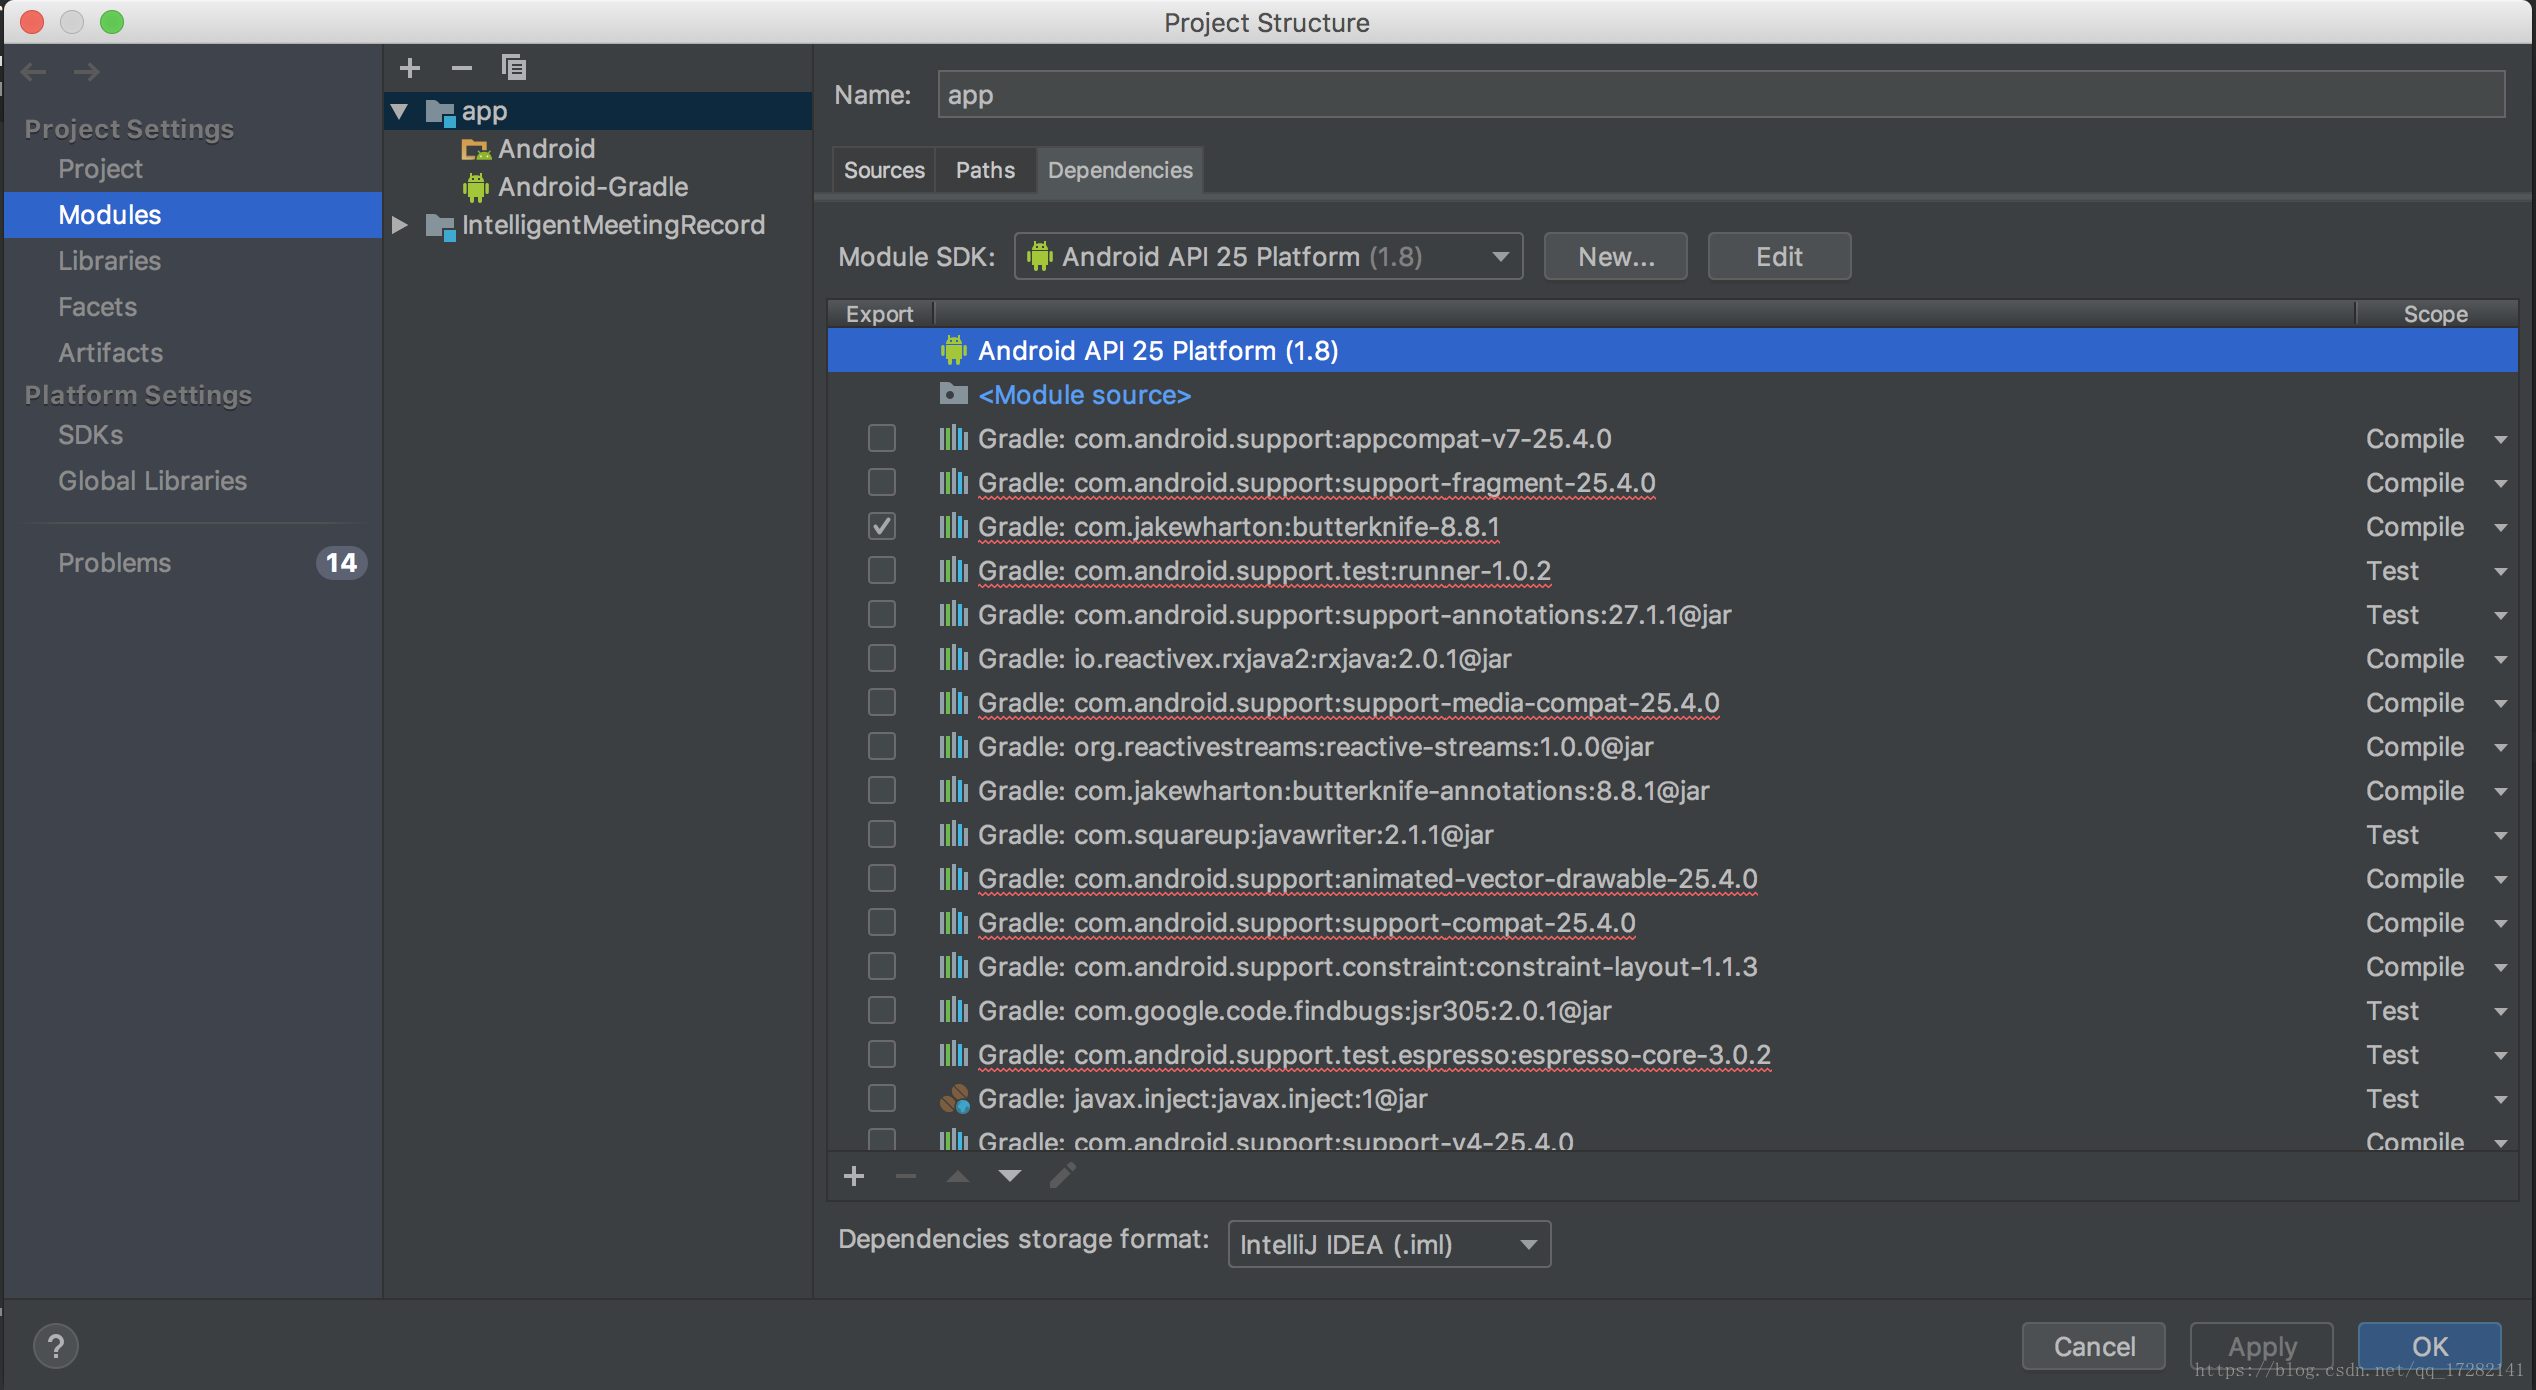Enable export for support-media-compat-25.4.0
Screen dimensions: 2536x1390
882,702
